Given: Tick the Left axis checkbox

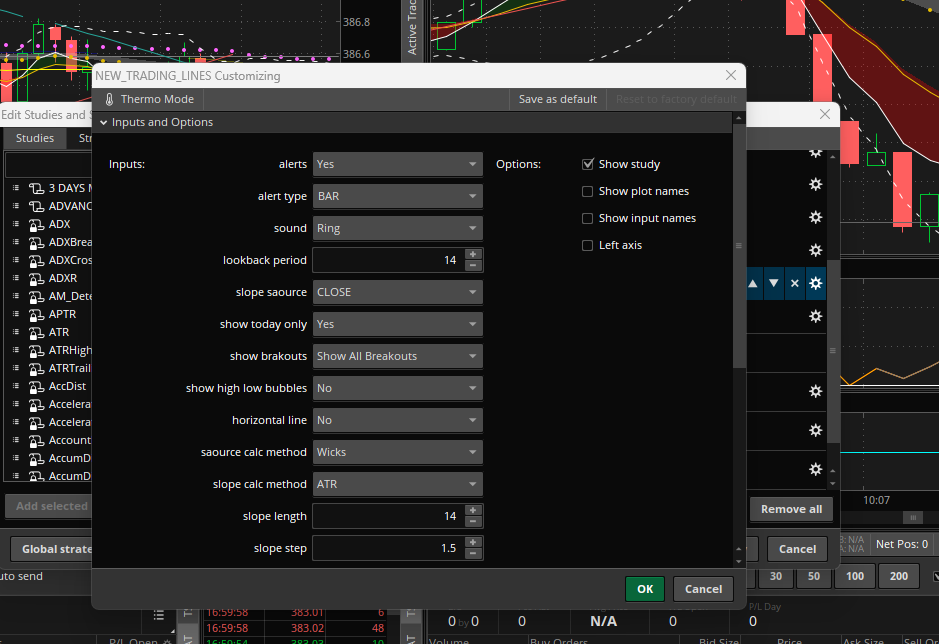Looking at the screenshot, I should (x=588, y=245).
